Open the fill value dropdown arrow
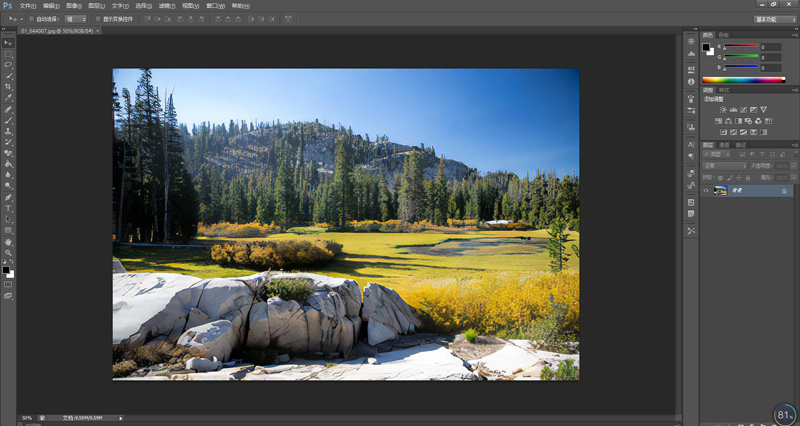 click(793, 178)
